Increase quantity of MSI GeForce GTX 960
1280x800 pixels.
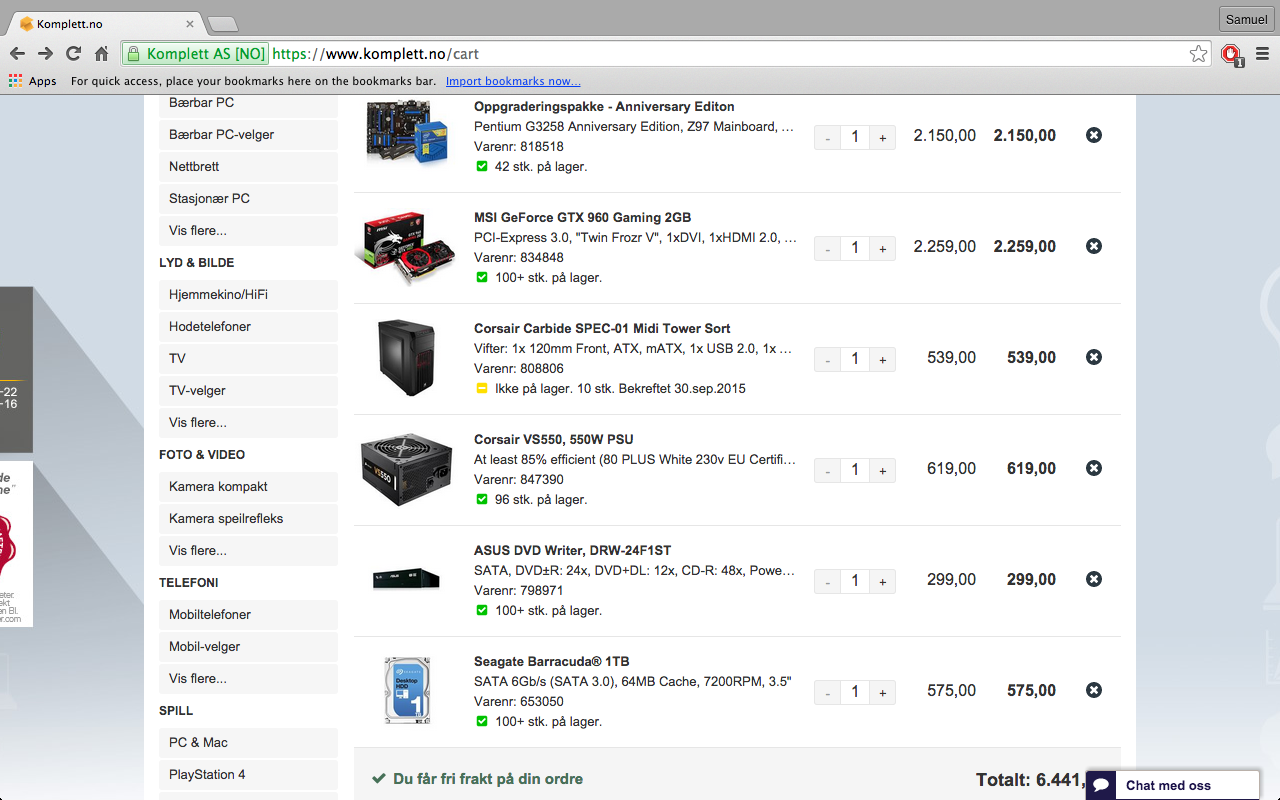[x=882, y=249]
